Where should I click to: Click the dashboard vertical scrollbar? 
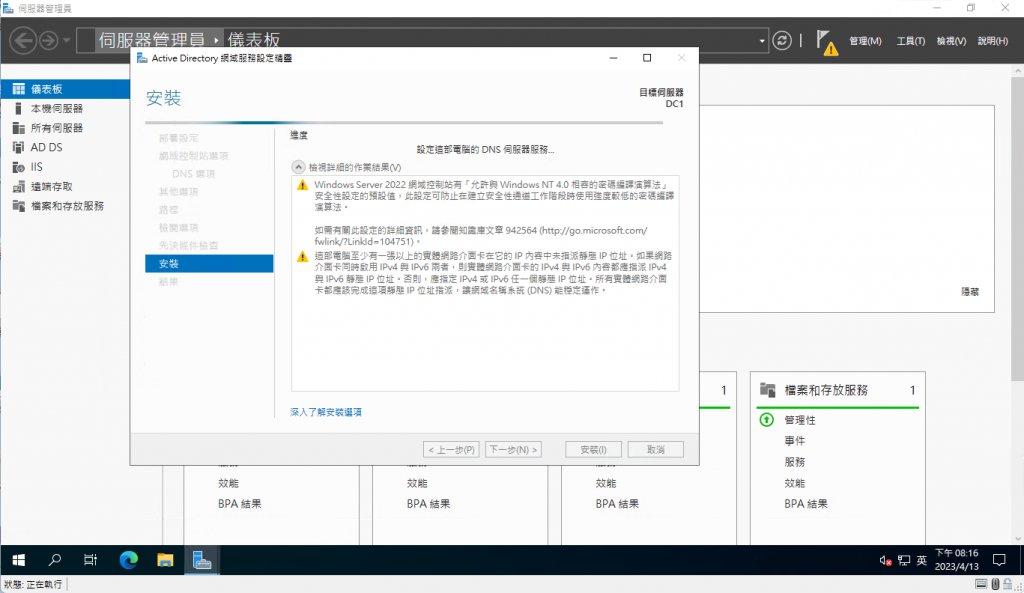point(1017,229)
